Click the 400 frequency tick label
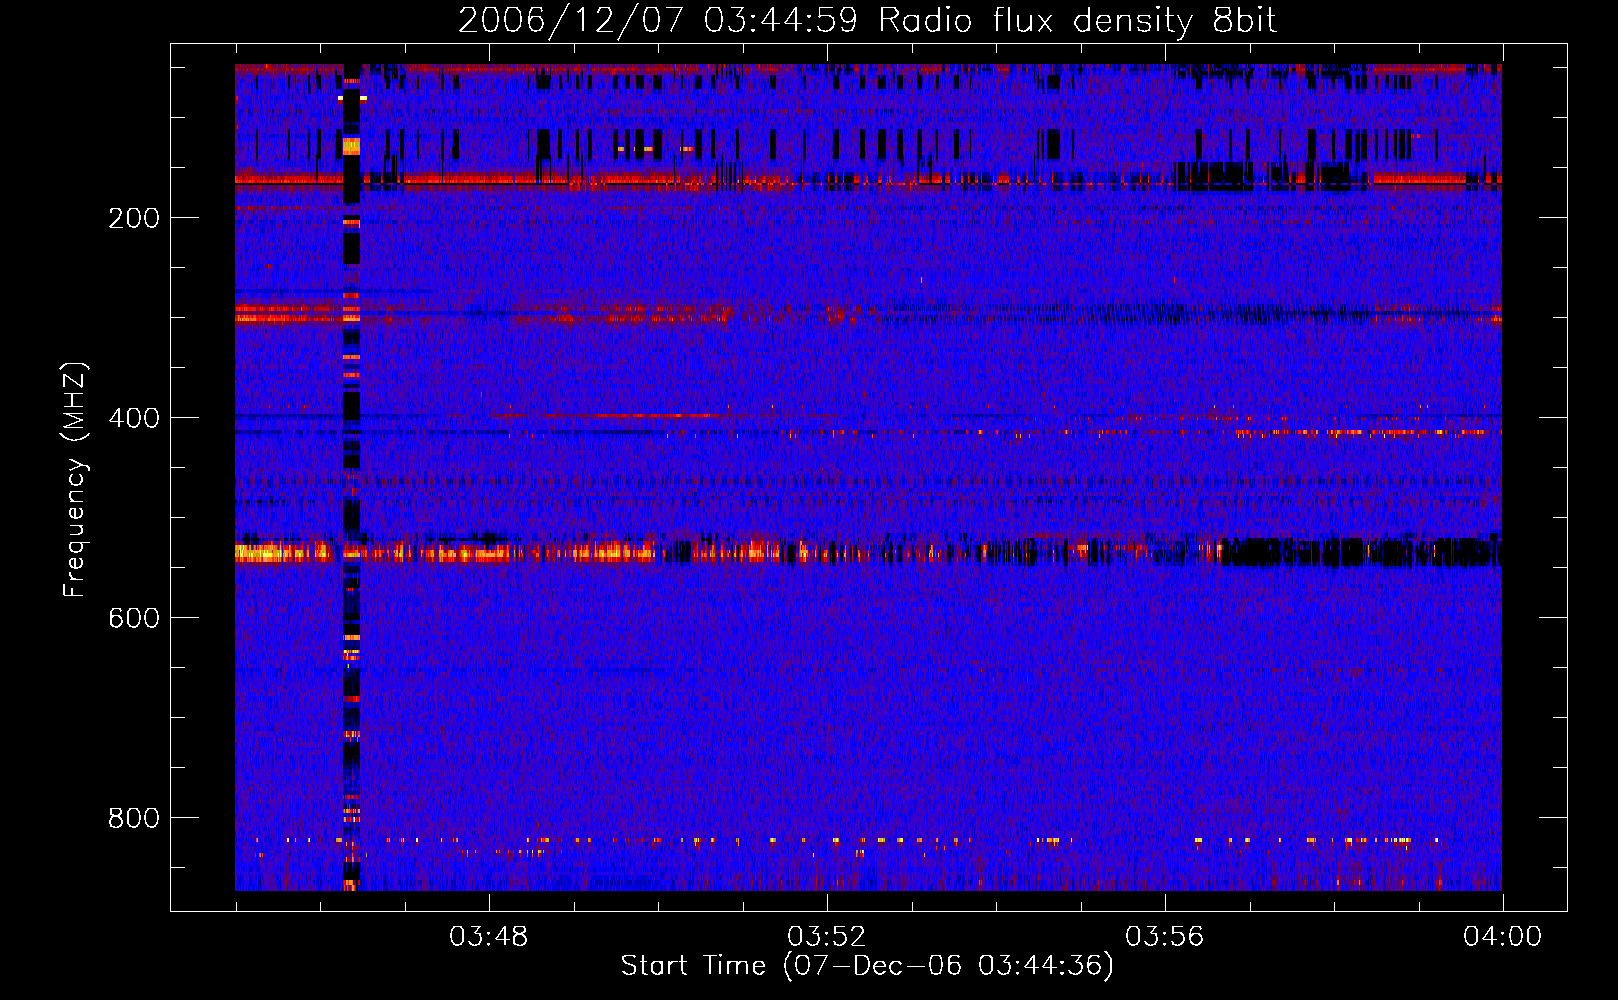Image resolution: width=1618 pixels, height=1000 pixels. 134,419
